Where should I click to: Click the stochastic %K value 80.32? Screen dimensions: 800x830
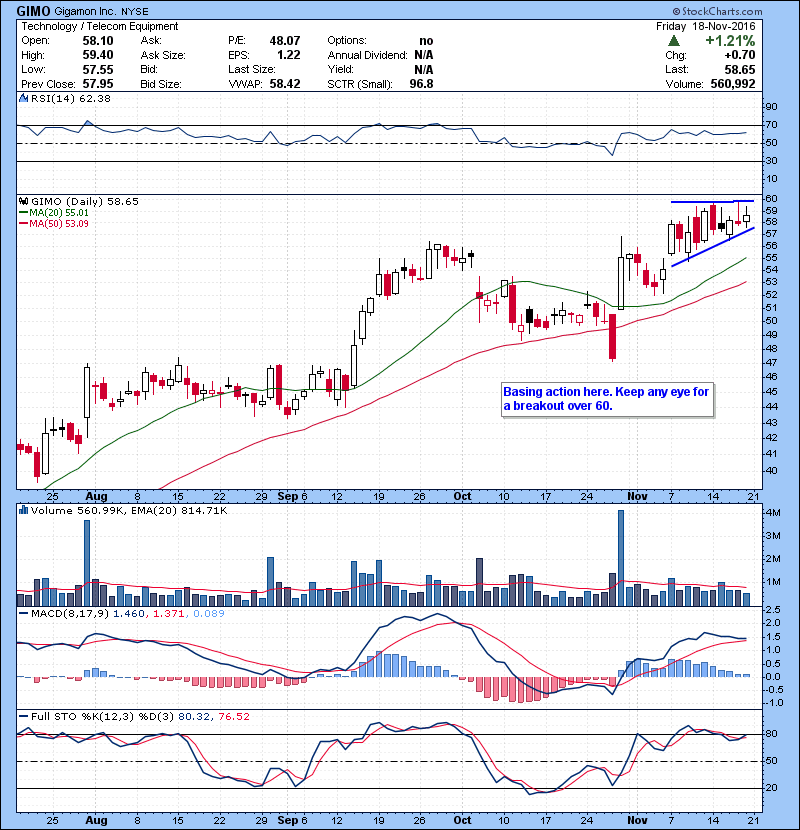coord(193,717)
